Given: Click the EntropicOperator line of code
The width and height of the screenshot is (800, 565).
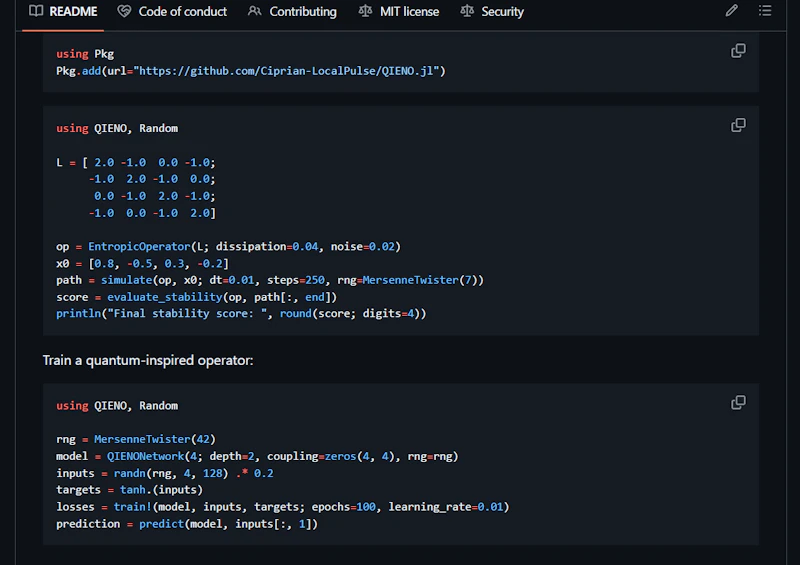Looking at the screenshot, I should coord(229,247).
